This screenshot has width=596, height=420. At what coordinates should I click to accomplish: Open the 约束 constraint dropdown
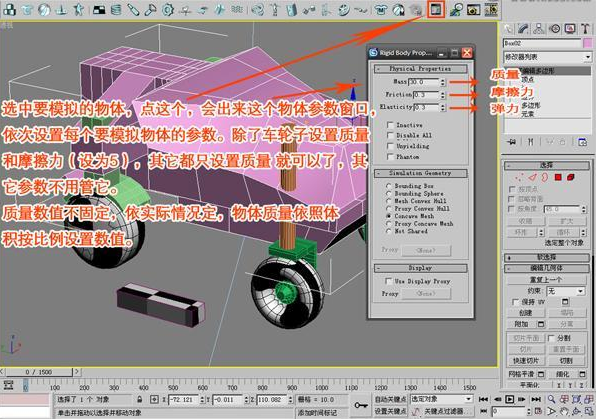566,291
